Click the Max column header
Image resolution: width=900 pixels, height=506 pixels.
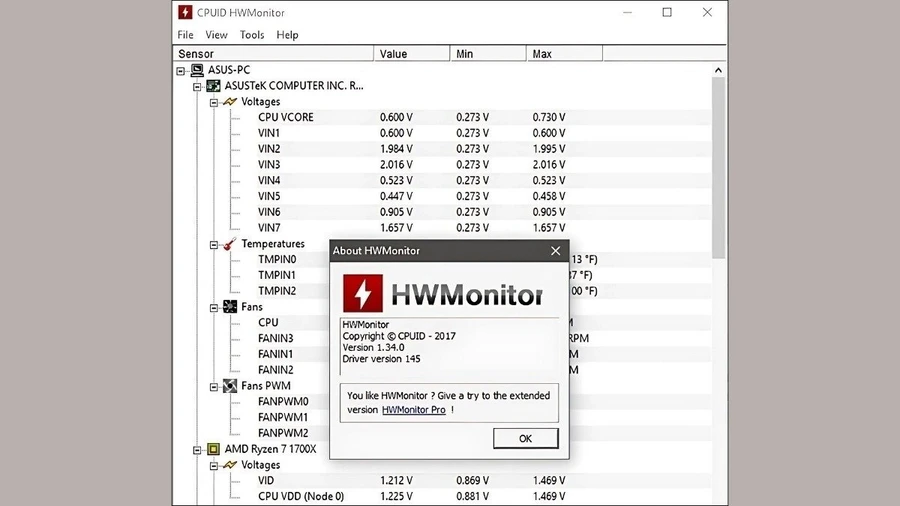coord(565,54)
